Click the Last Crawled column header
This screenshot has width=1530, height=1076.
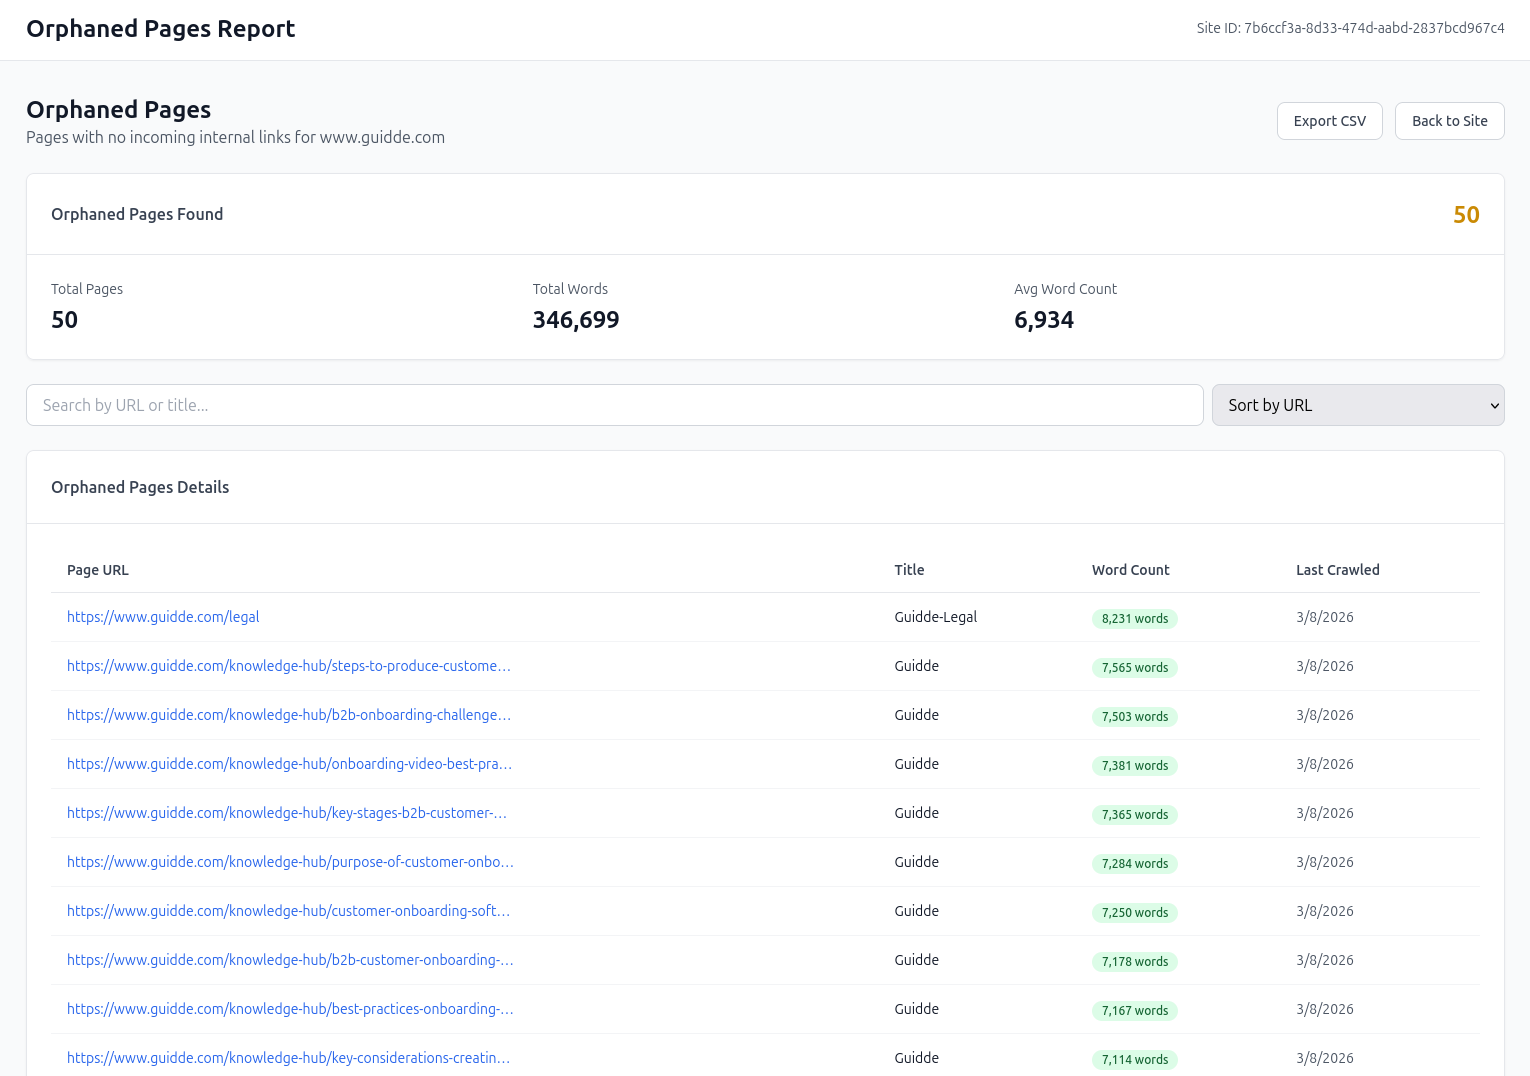[1338, 570]
